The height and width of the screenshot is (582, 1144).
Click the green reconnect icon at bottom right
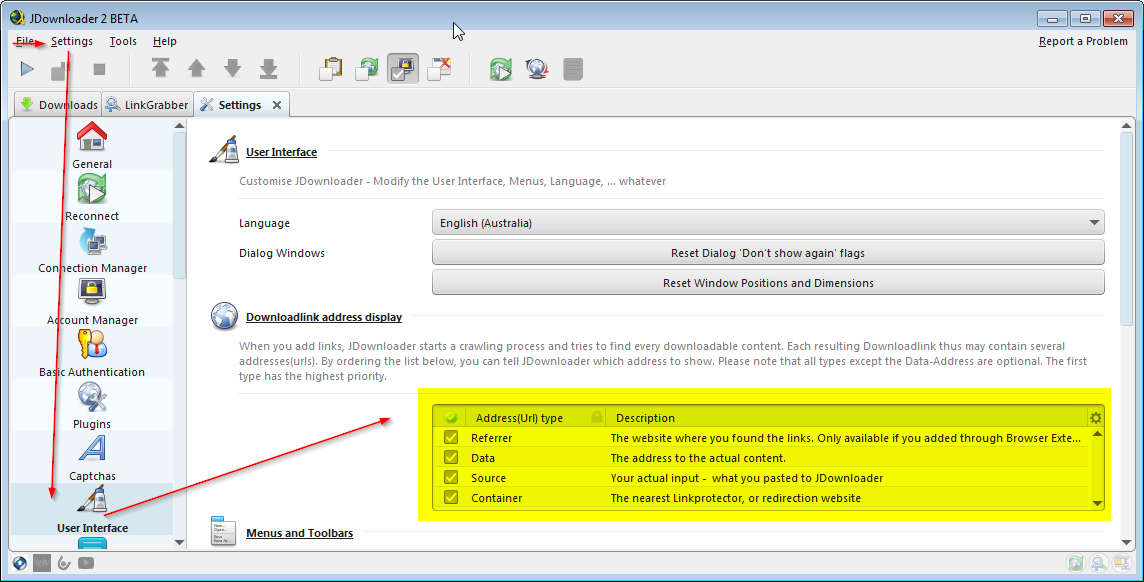pos(1075,562)
